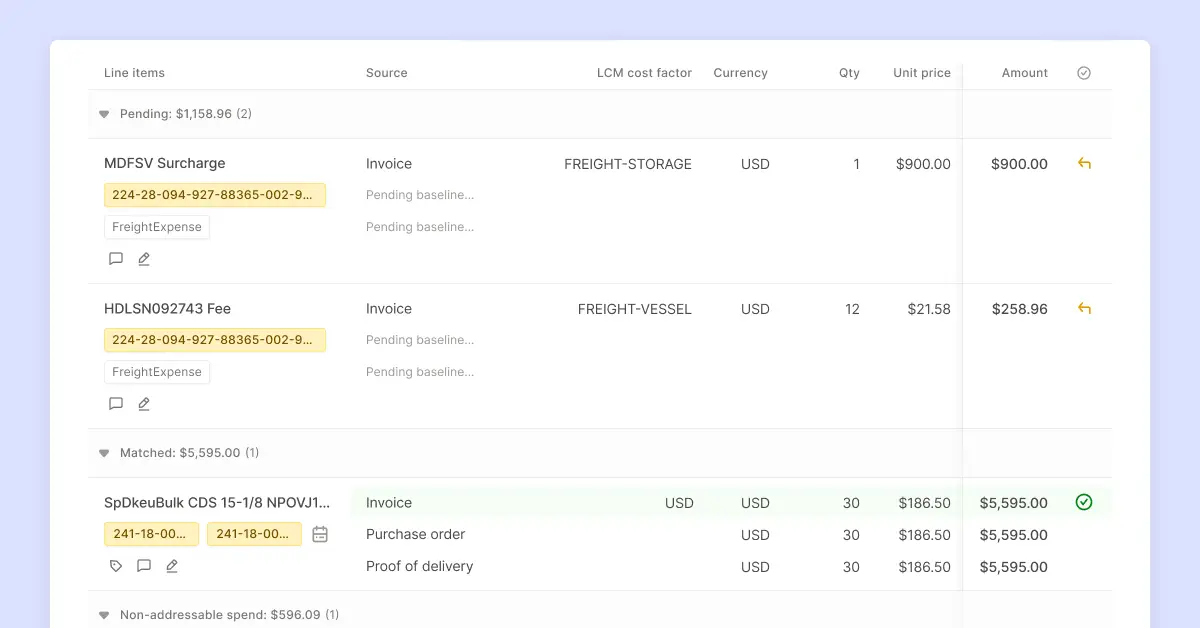Edit the HDLSN092743 Fee line item
The width and height of the screenshot is (1200, 628).
(144, 404)
